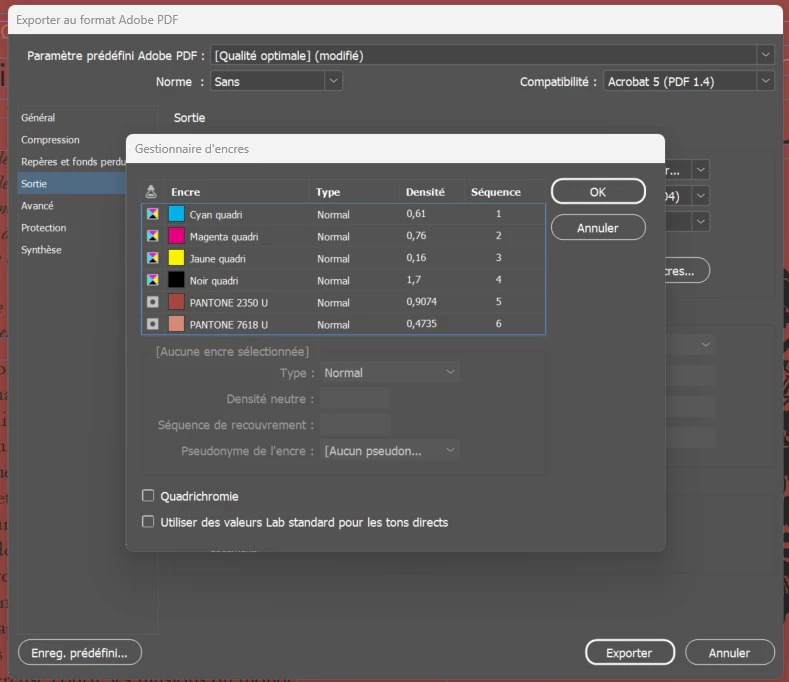The image size is (789, 682).
Task: Check Utiliser des valeurs Lab standard option
Action: coord(148,521)
